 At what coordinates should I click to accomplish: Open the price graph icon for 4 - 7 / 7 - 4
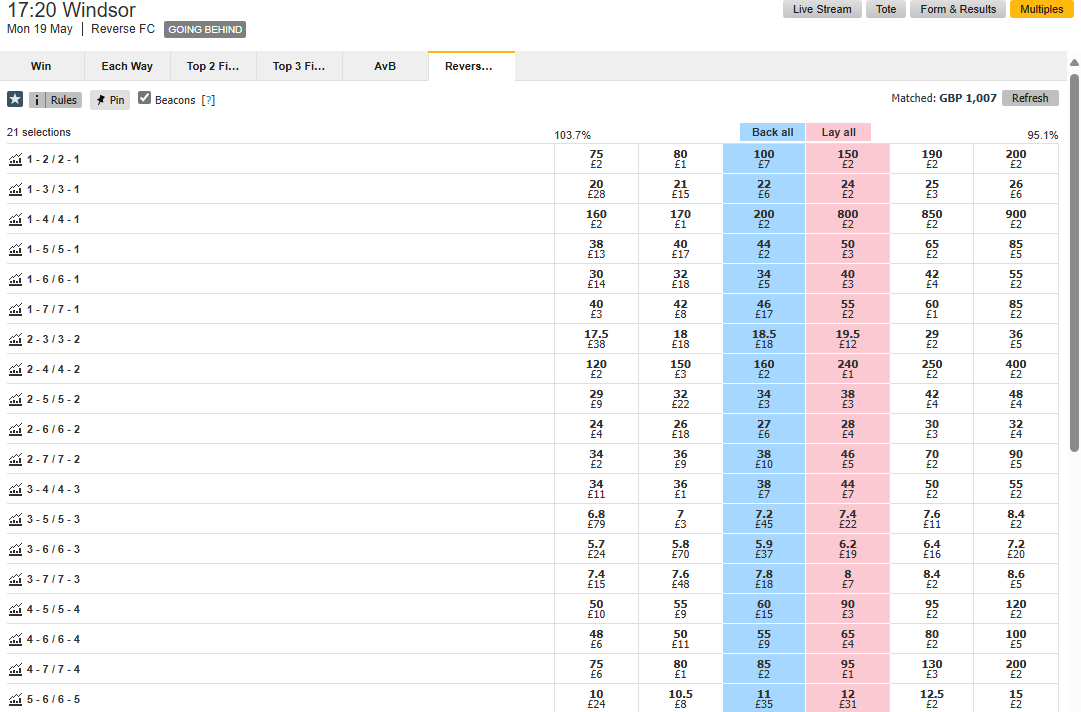[15, 669]
